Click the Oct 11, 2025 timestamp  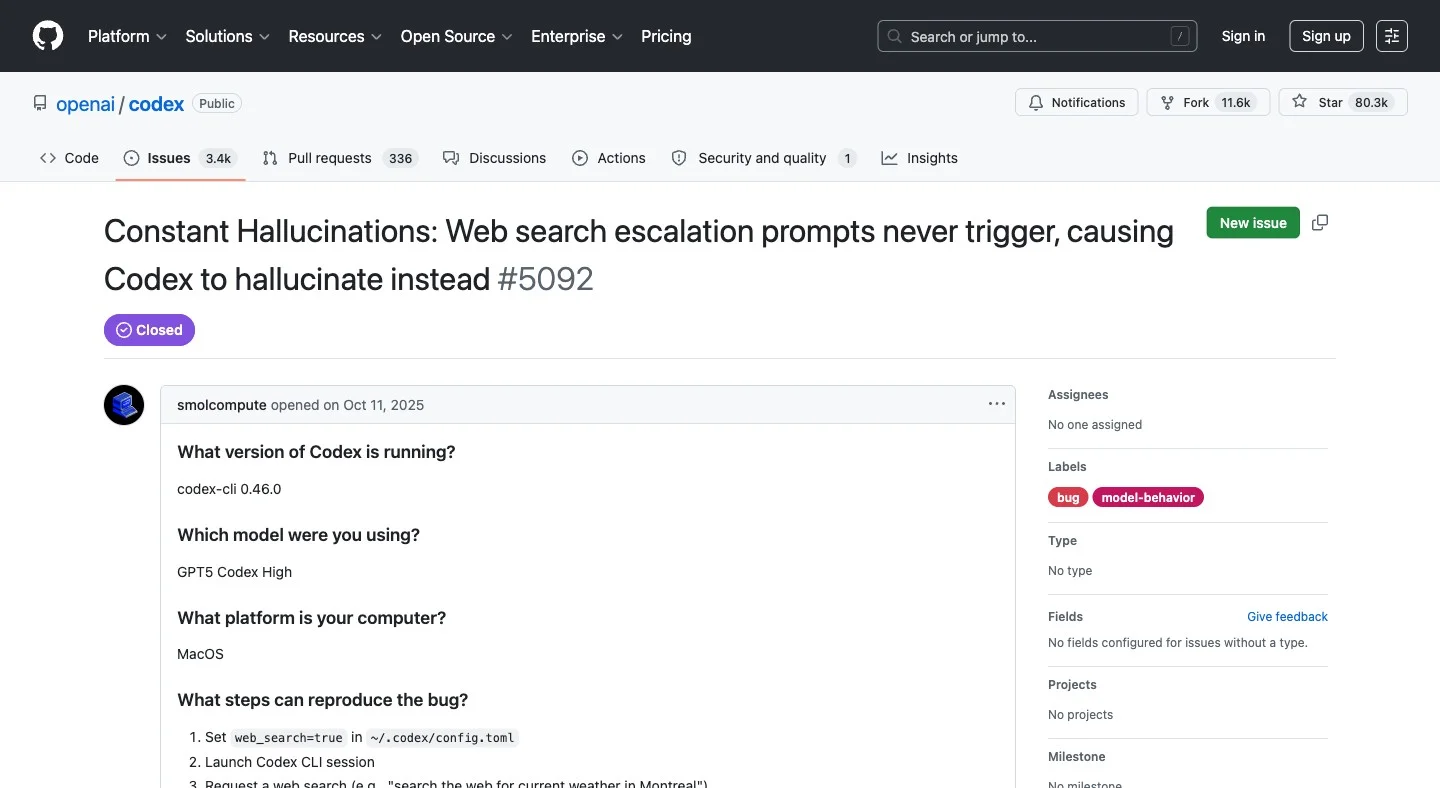383,405
